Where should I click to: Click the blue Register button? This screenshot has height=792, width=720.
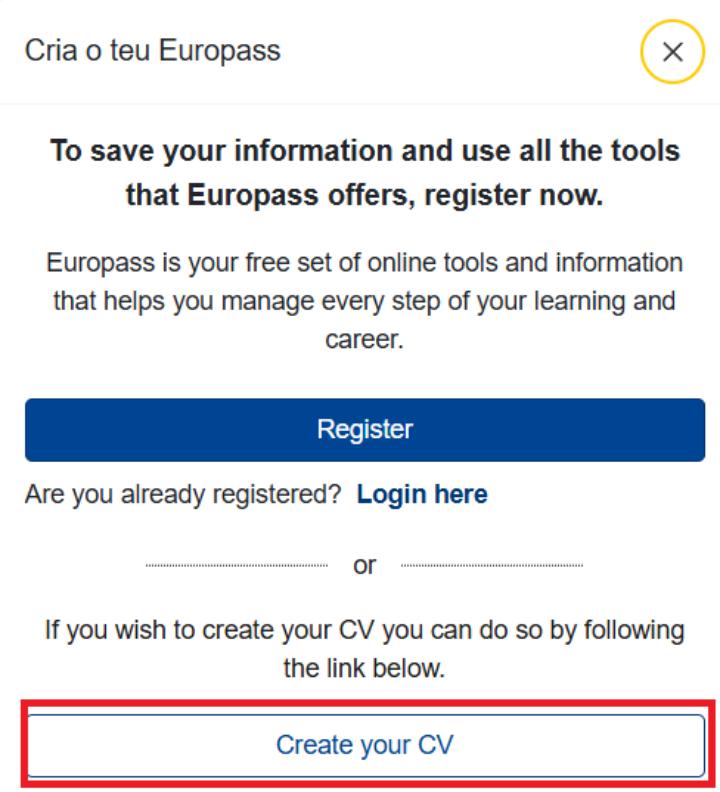tap(364, 430)
